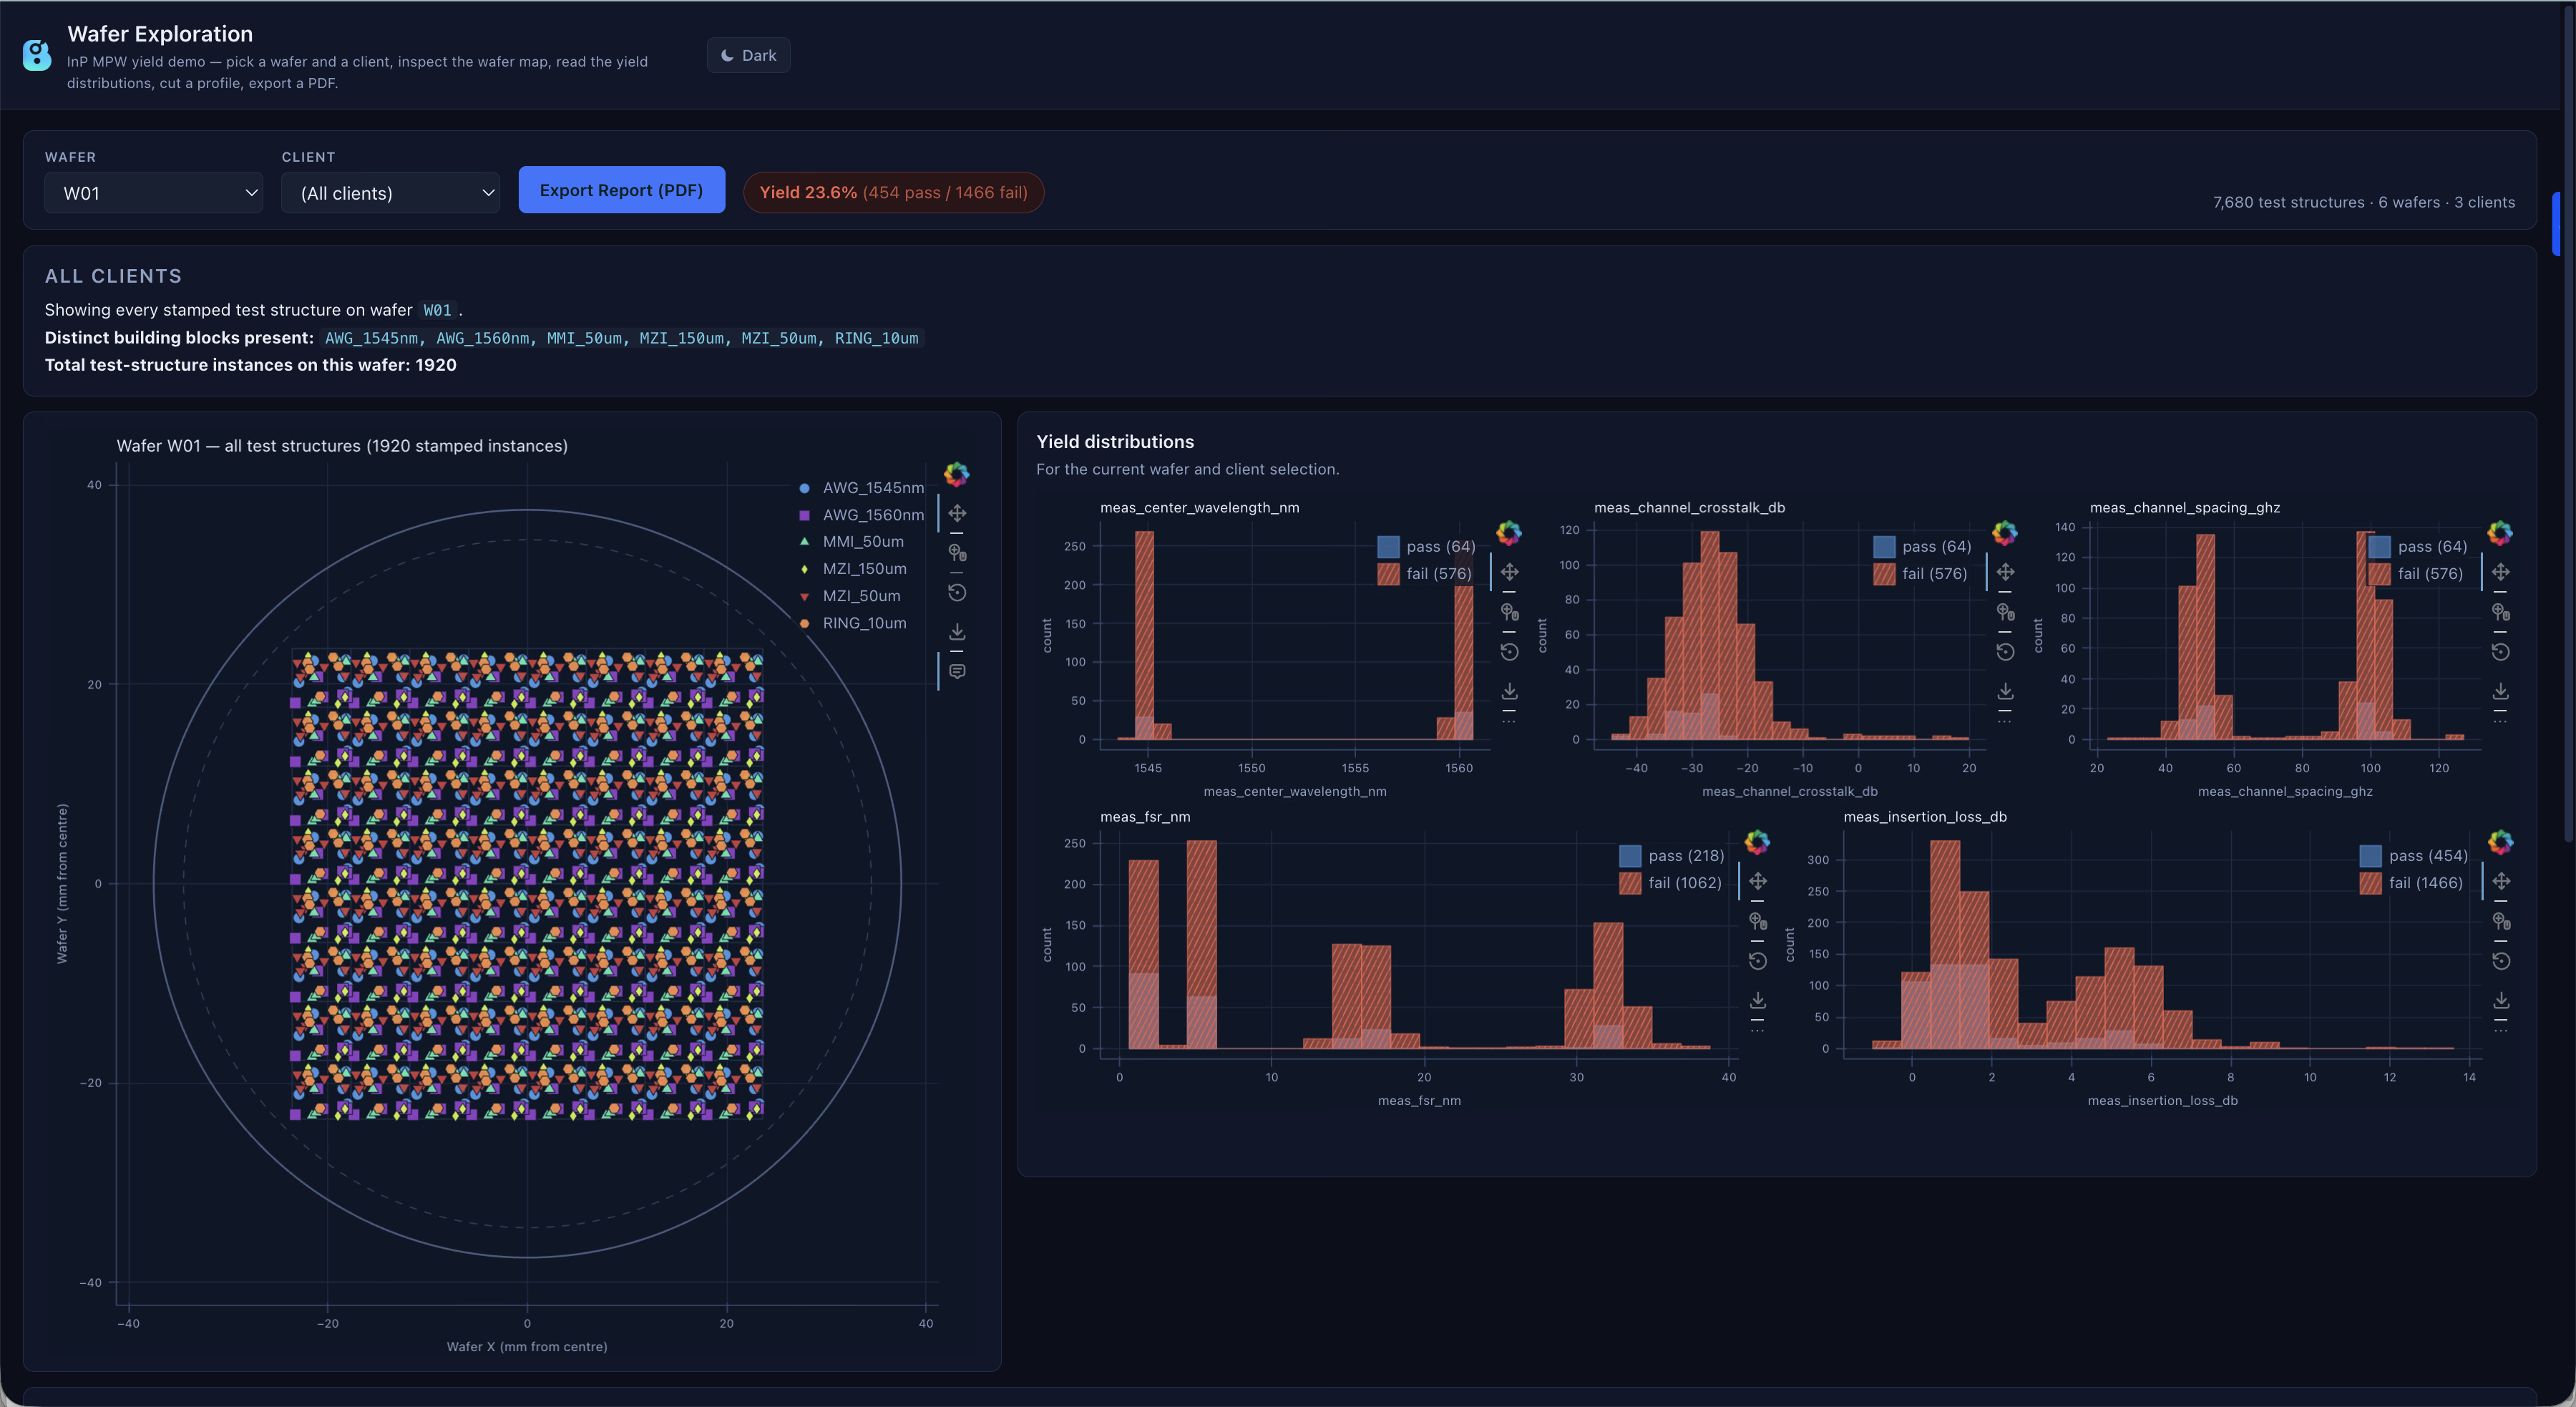
Task: Select Pan tool on the channel_crosstalk histogram
Action: click(2005, 572)
